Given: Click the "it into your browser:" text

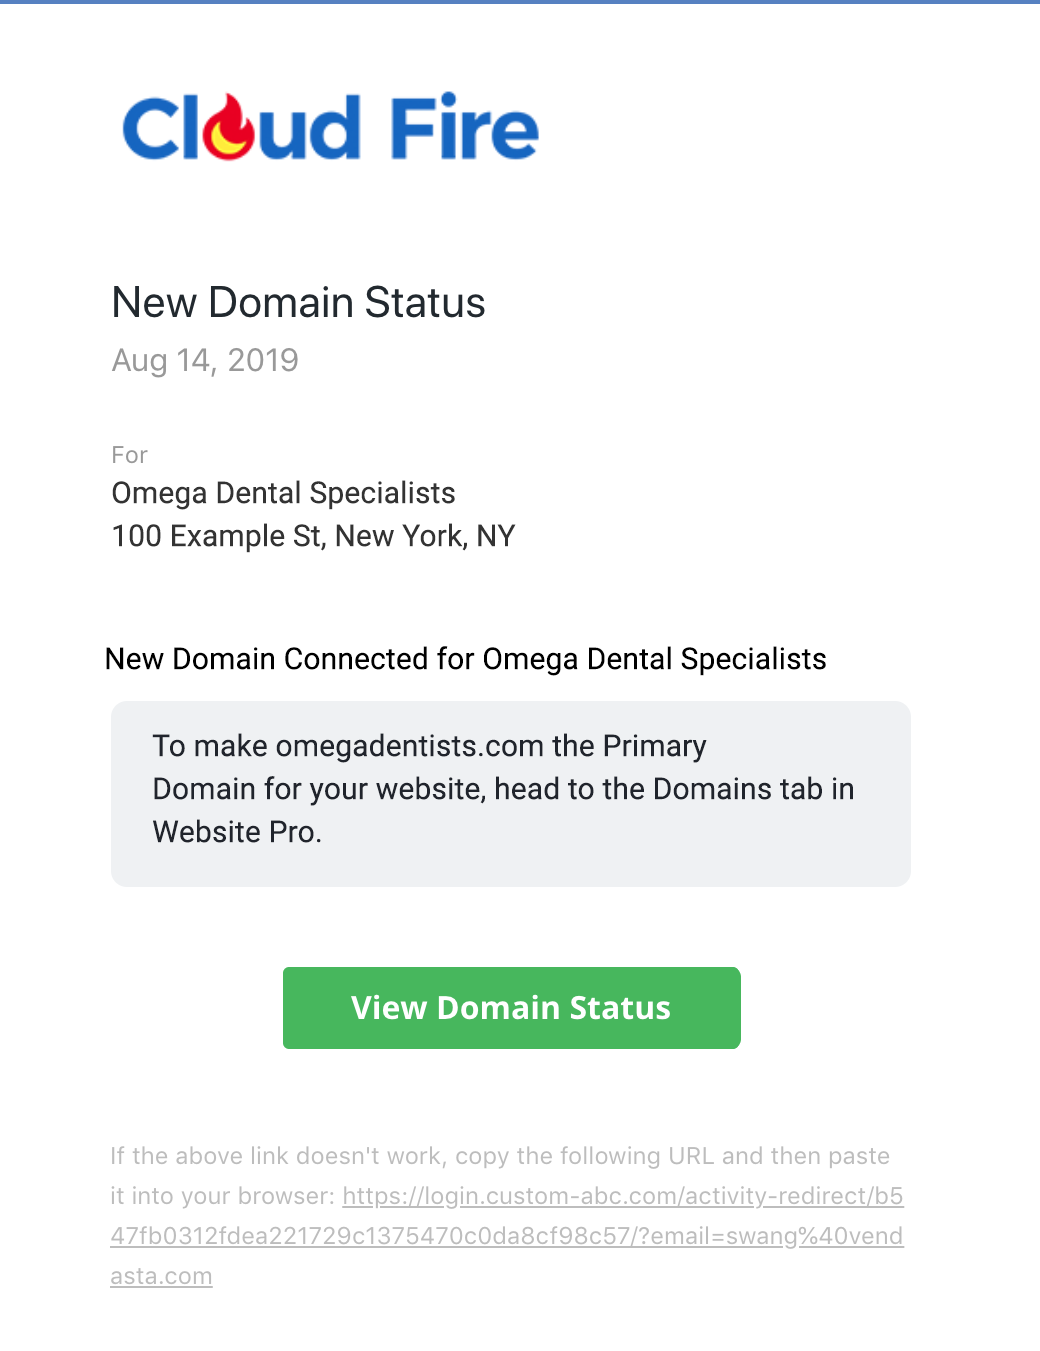Looking at the screenshot, I should coord(223,1196).
